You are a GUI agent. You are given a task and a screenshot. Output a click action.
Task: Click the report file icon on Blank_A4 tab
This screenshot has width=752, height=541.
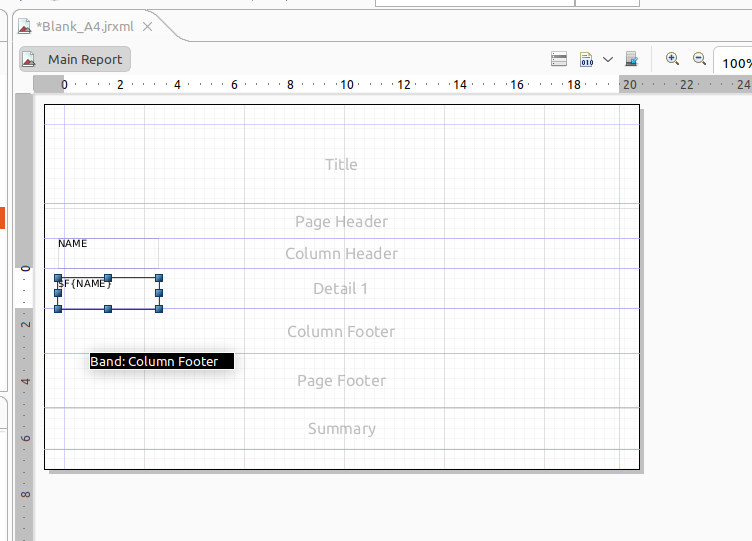click(x=25, y=26)
